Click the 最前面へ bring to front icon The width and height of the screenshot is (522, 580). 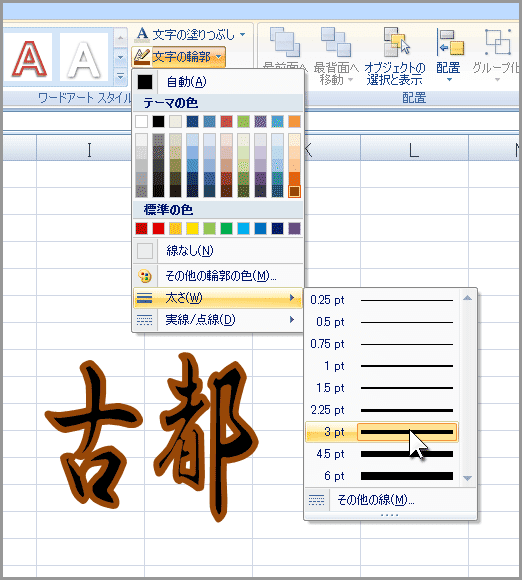pyautogui.click(x=284, y=42)
